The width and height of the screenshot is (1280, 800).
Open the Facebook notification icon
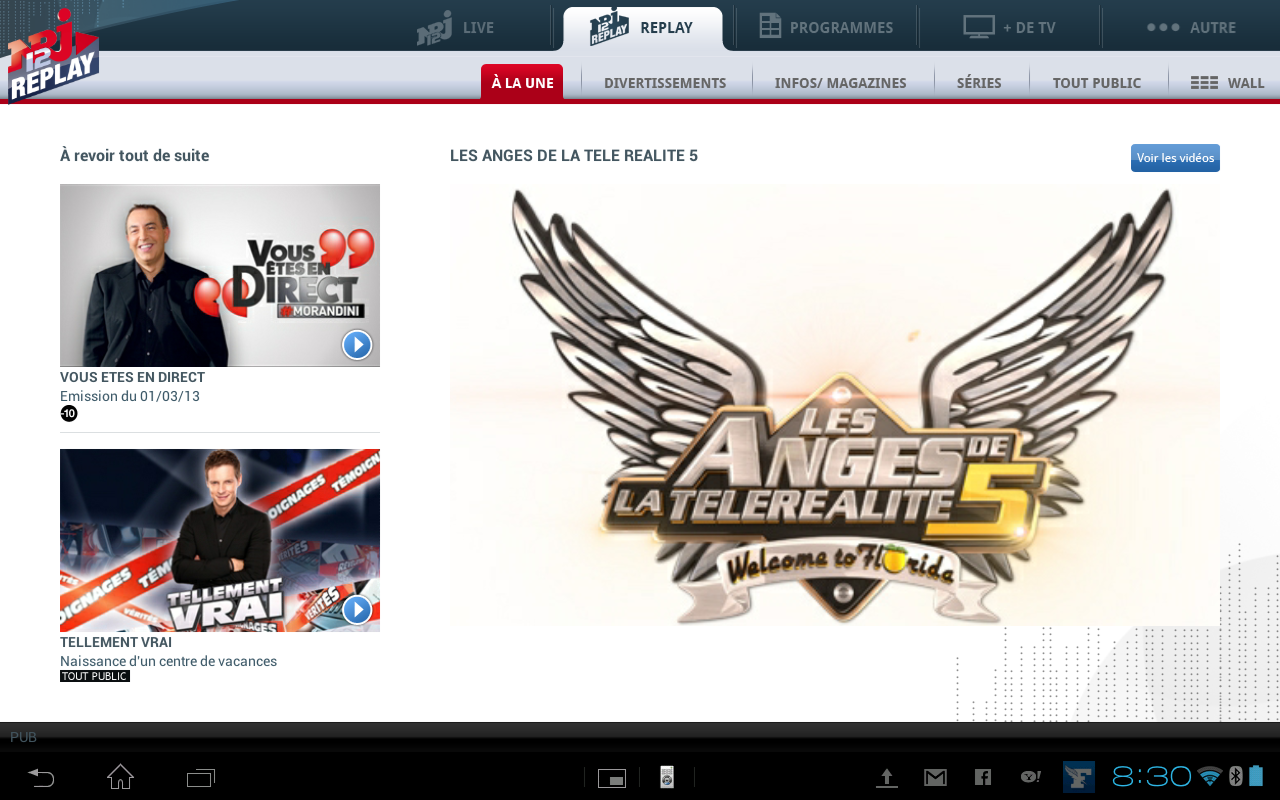(983, 777)
